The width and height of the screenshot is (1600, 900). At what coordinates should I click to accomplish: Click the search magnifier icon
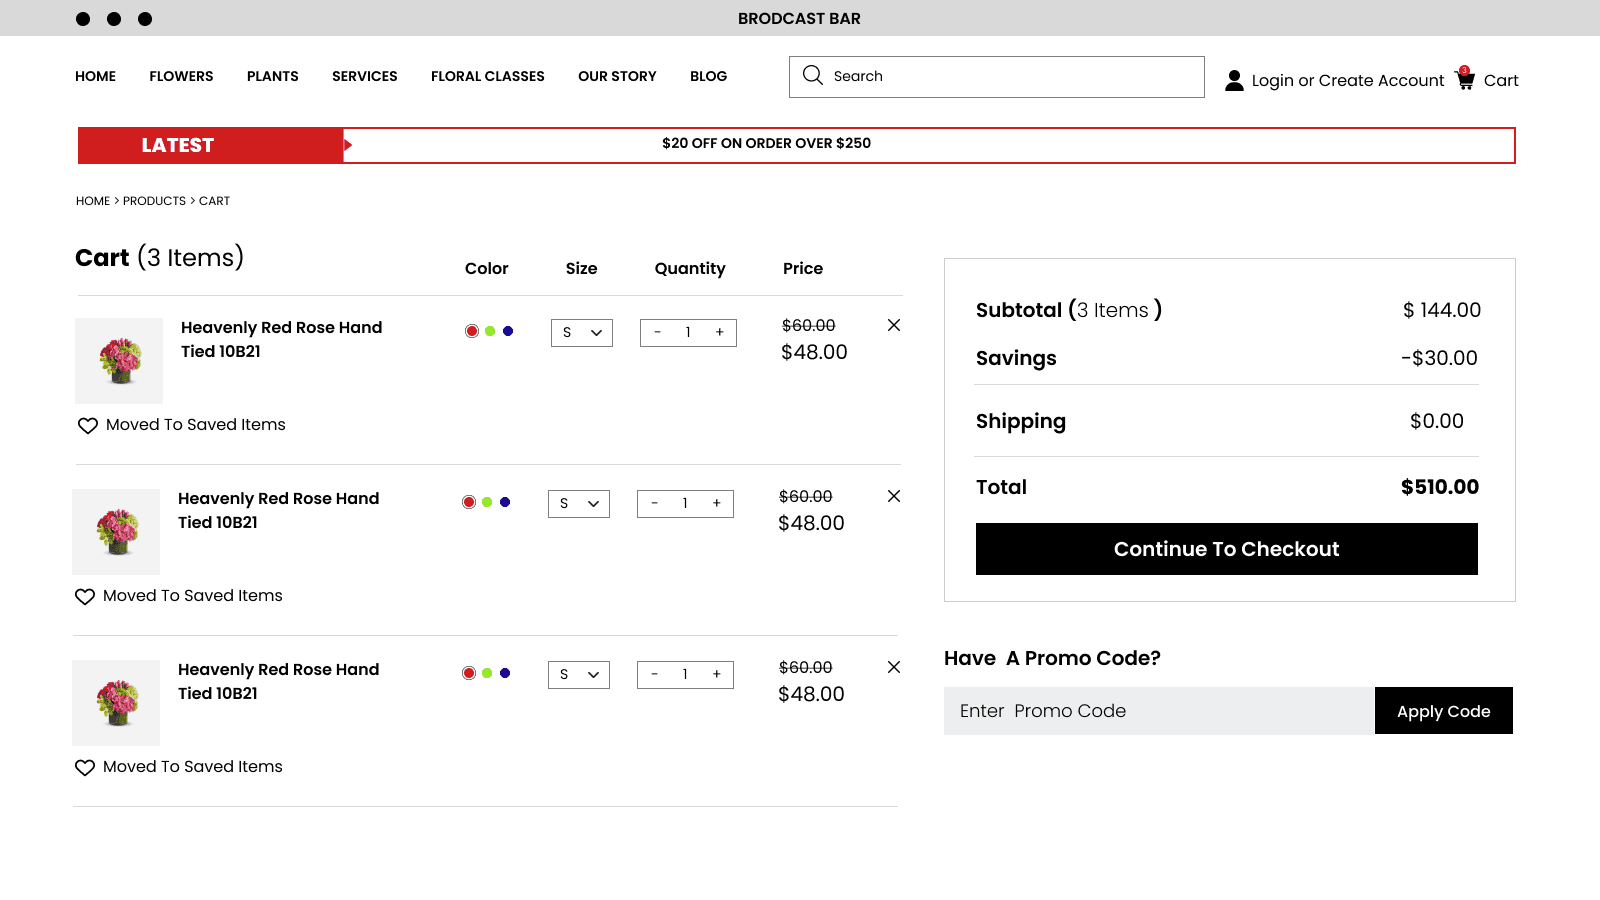812,76
